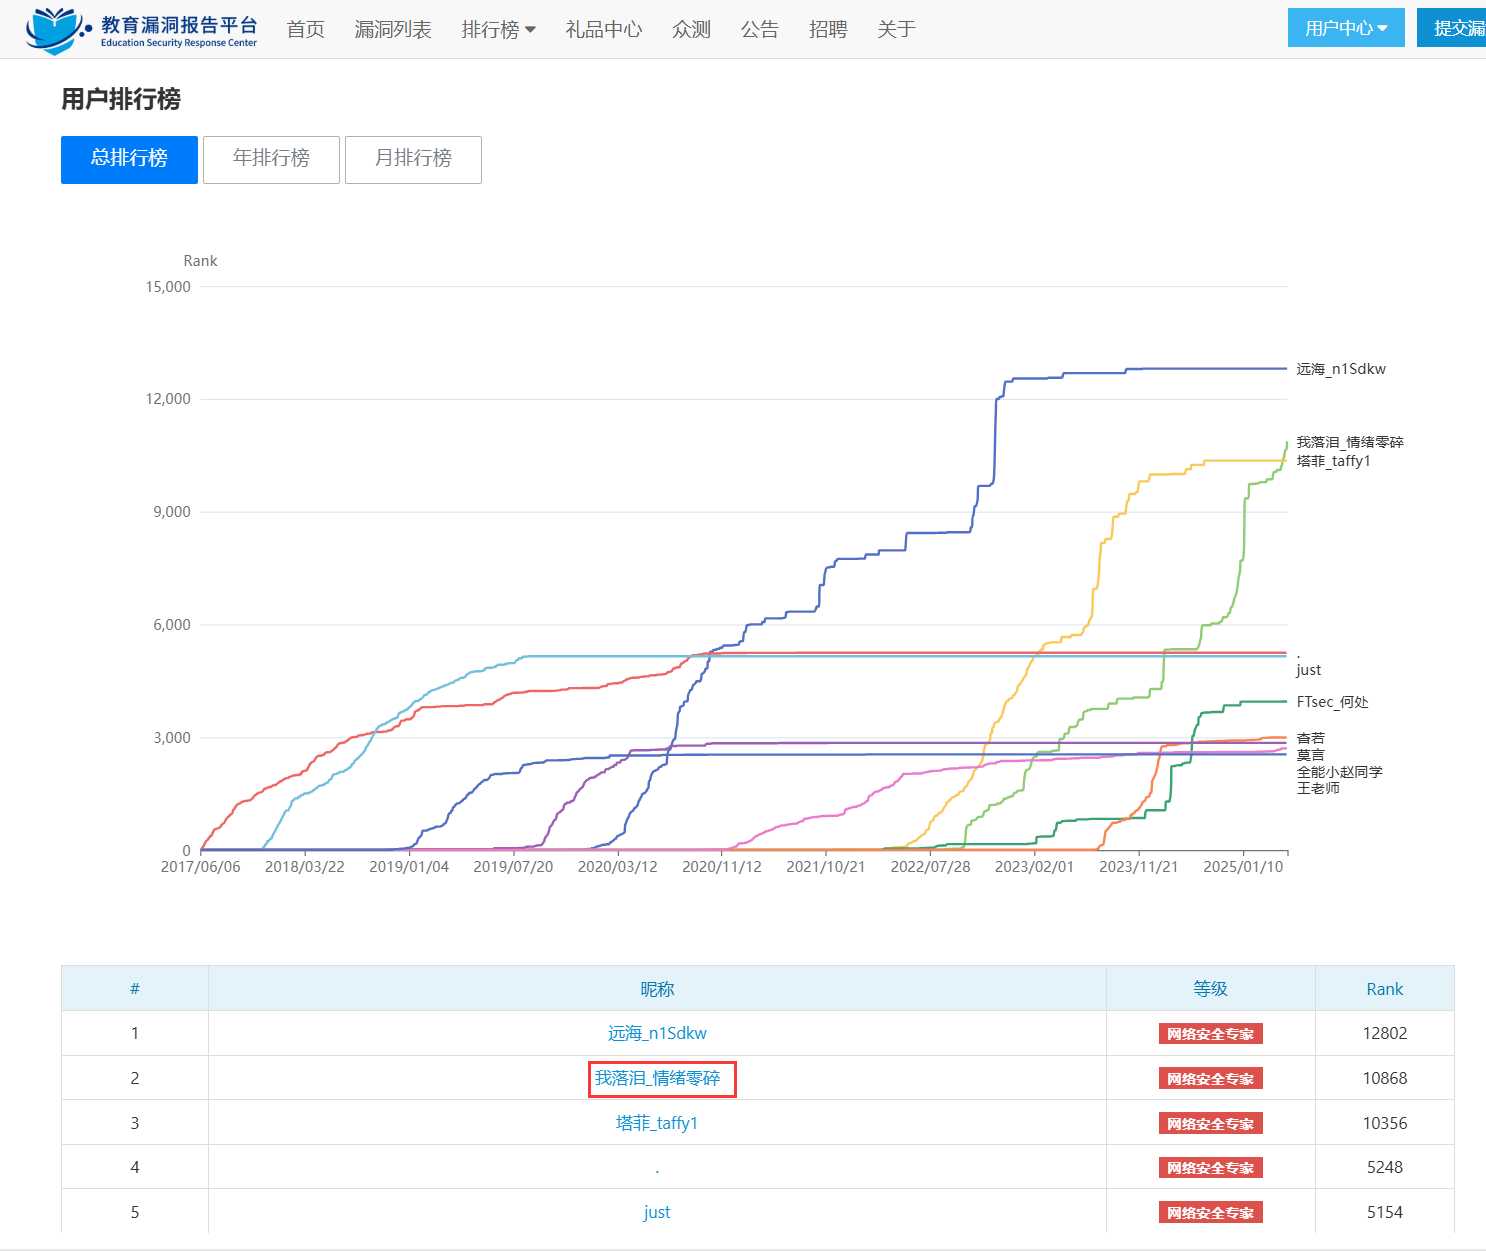Screen dimensions: 1486x1251
Task: Navigate to 礼品中心
Action: click(603, 30)
